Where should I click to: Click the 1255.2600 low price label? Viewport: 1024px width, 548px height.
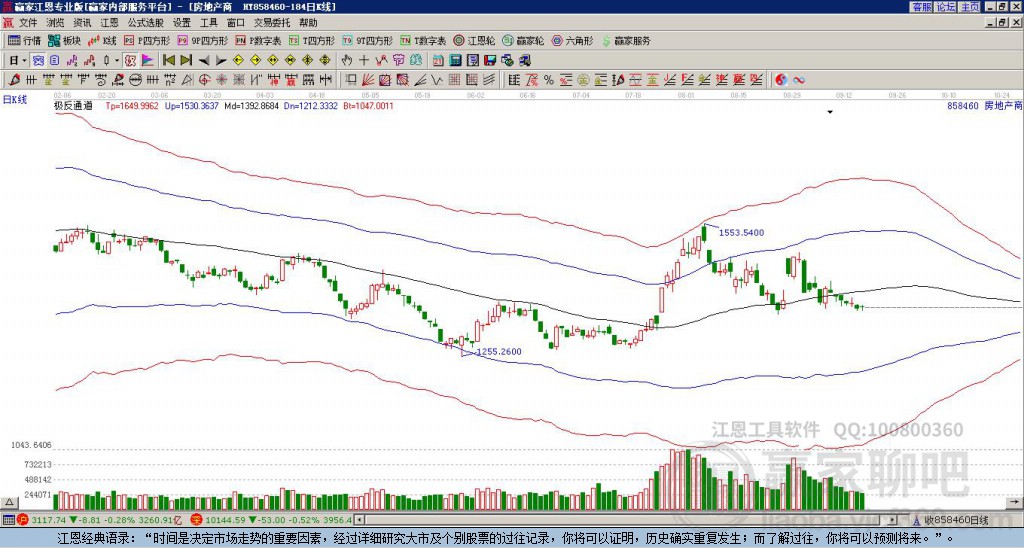tap(499, 351)
